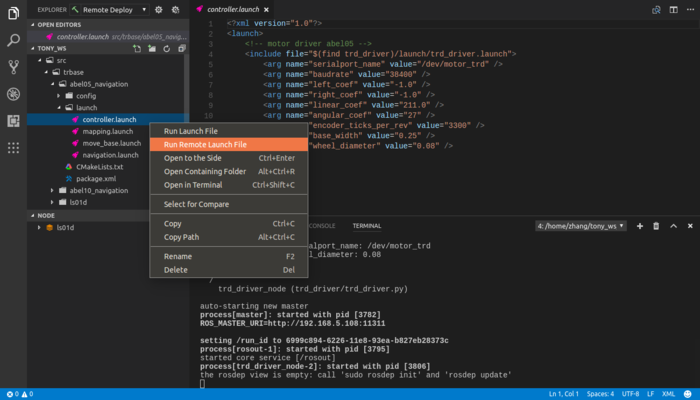Open the Explorer files icon in activity bar

13,13
